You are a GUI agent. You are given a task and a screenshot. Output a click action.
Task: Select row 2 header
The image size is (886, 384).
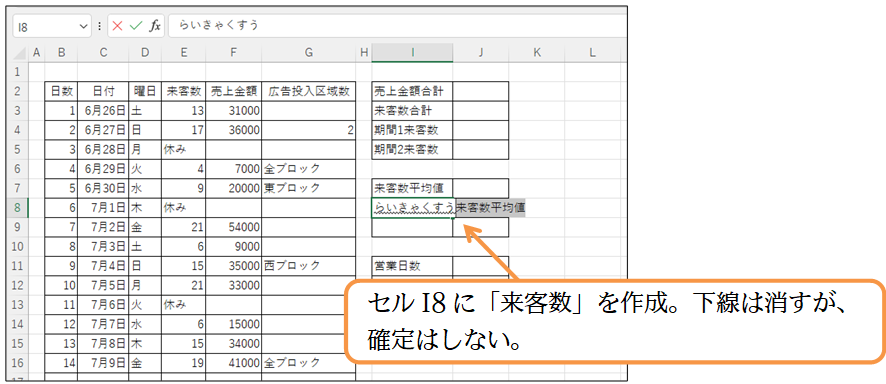[x=17, y=91]
